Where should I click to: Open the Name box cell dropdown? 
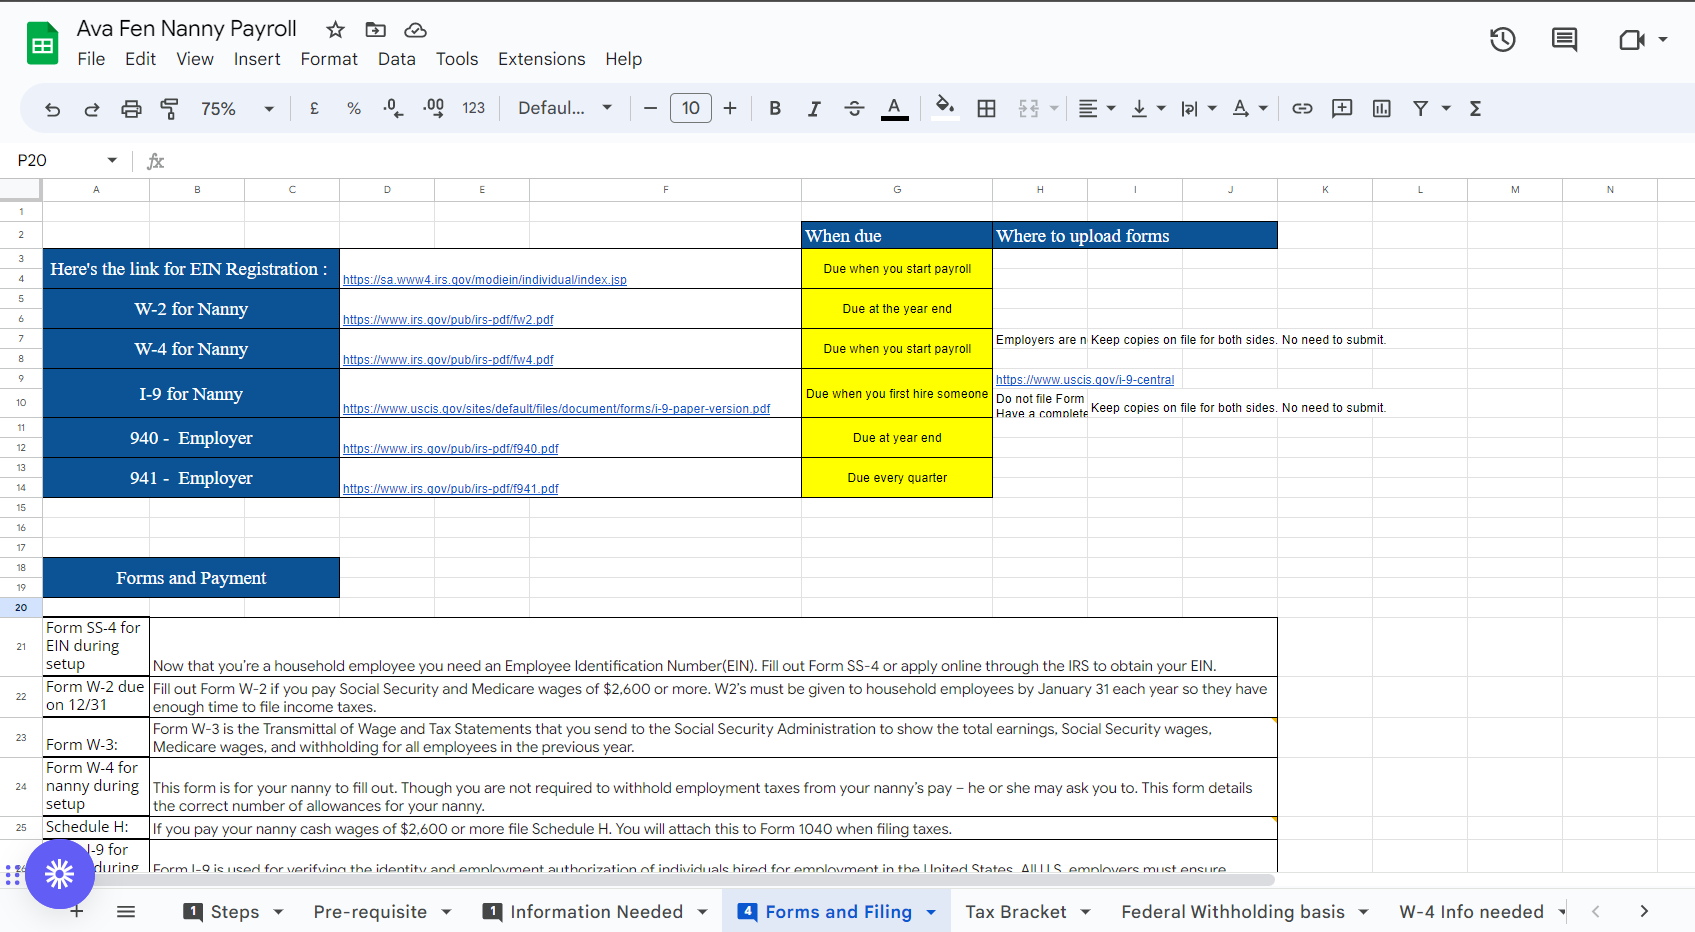click(112, 161)
